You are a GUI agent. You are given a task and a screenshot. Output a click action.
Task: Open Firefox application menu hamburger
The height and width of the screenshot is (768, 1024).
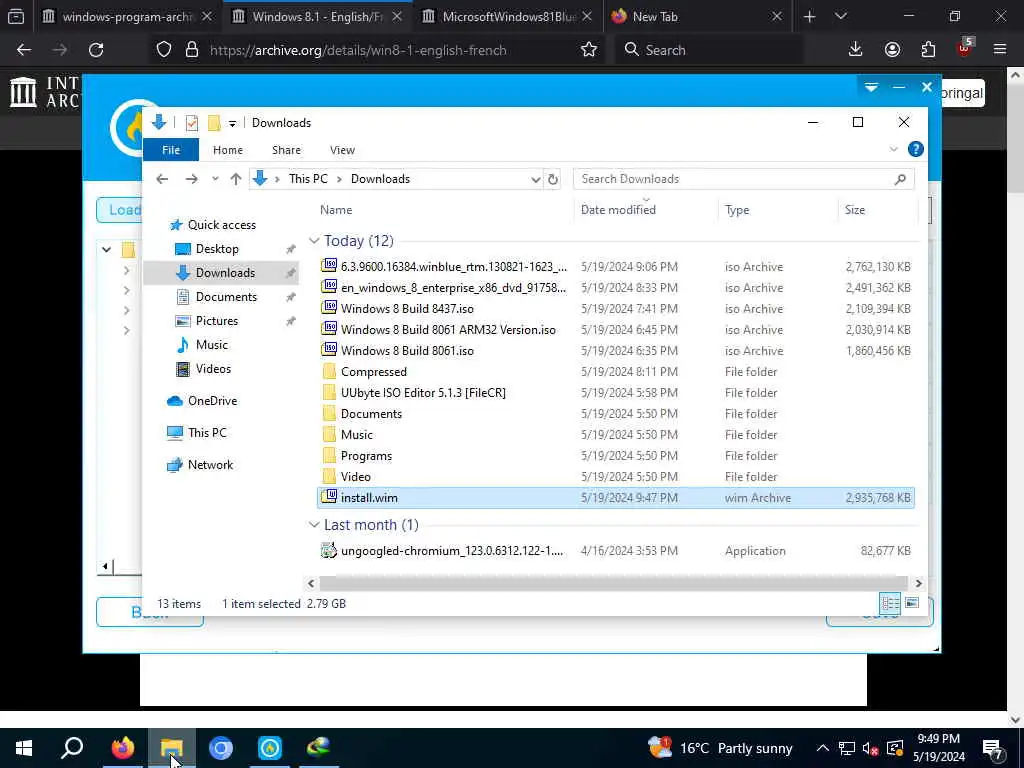[x=999, y=50]
